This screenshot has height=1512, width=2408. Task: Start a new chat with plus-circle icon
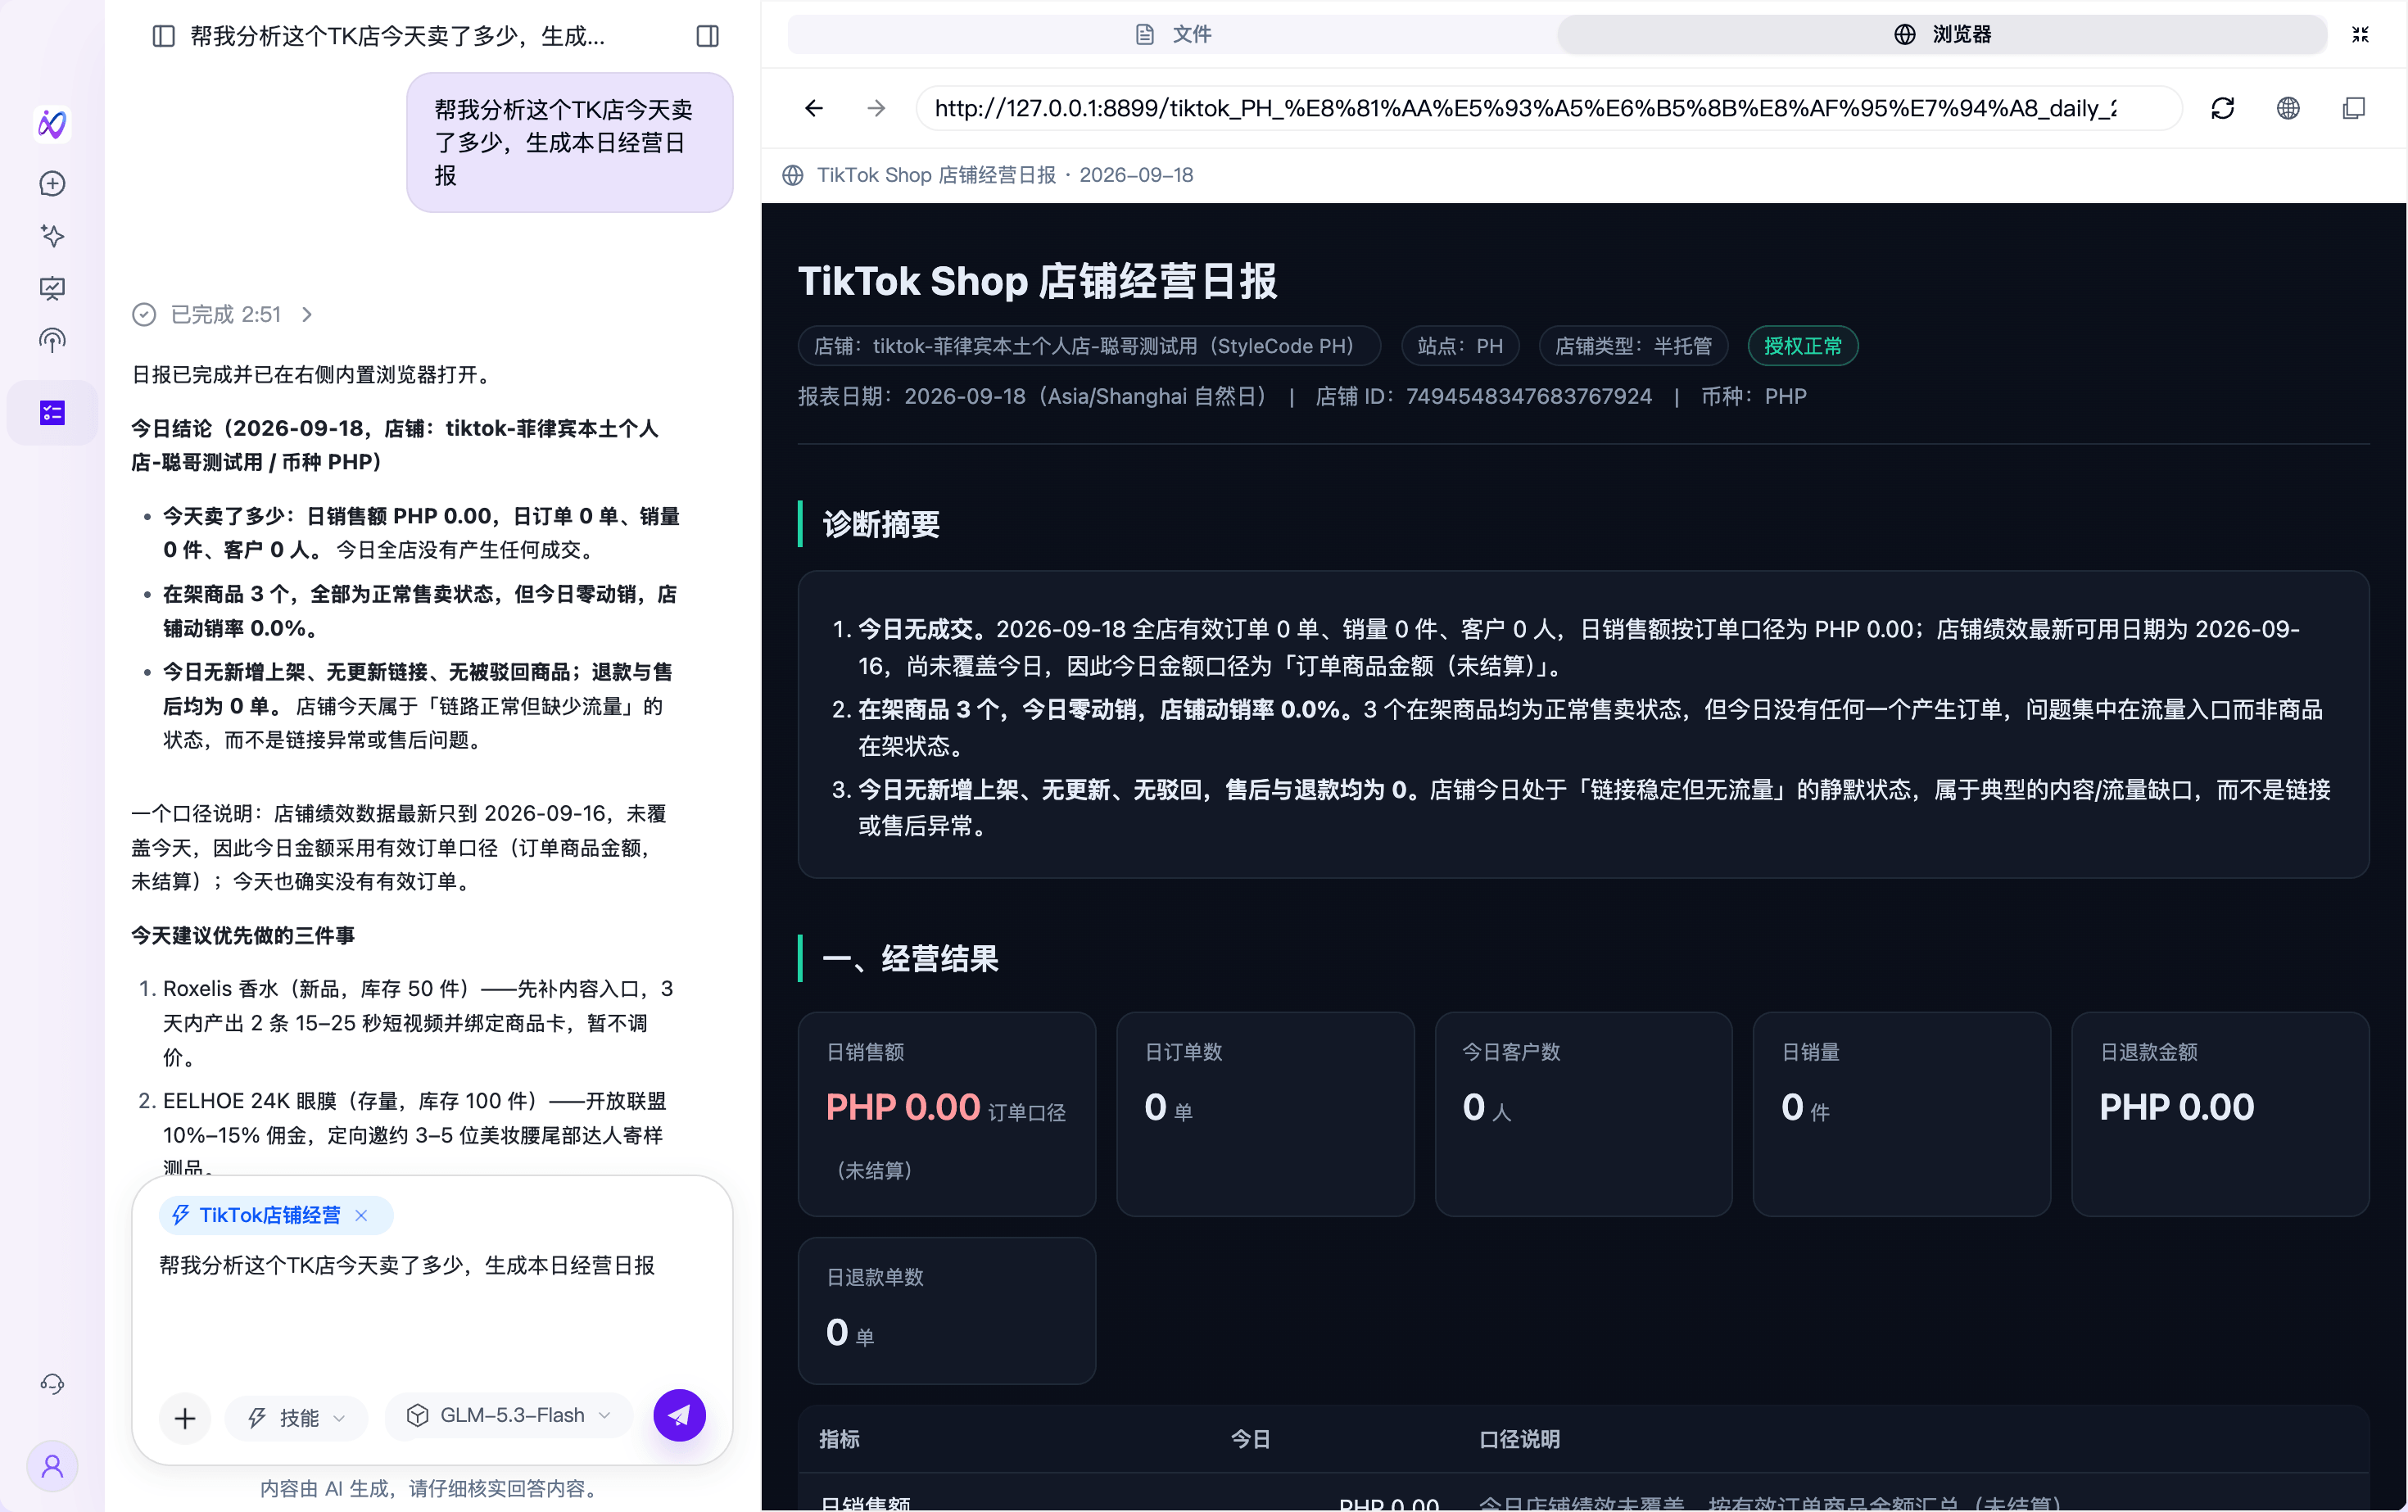[52, 184]
